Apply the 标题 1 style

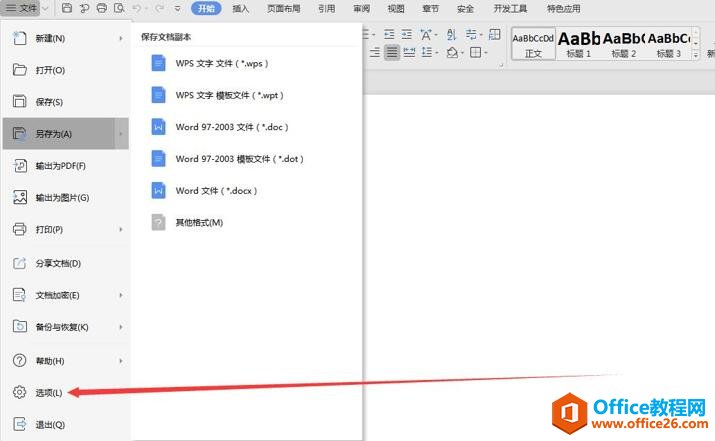click(x=578, y=44)
